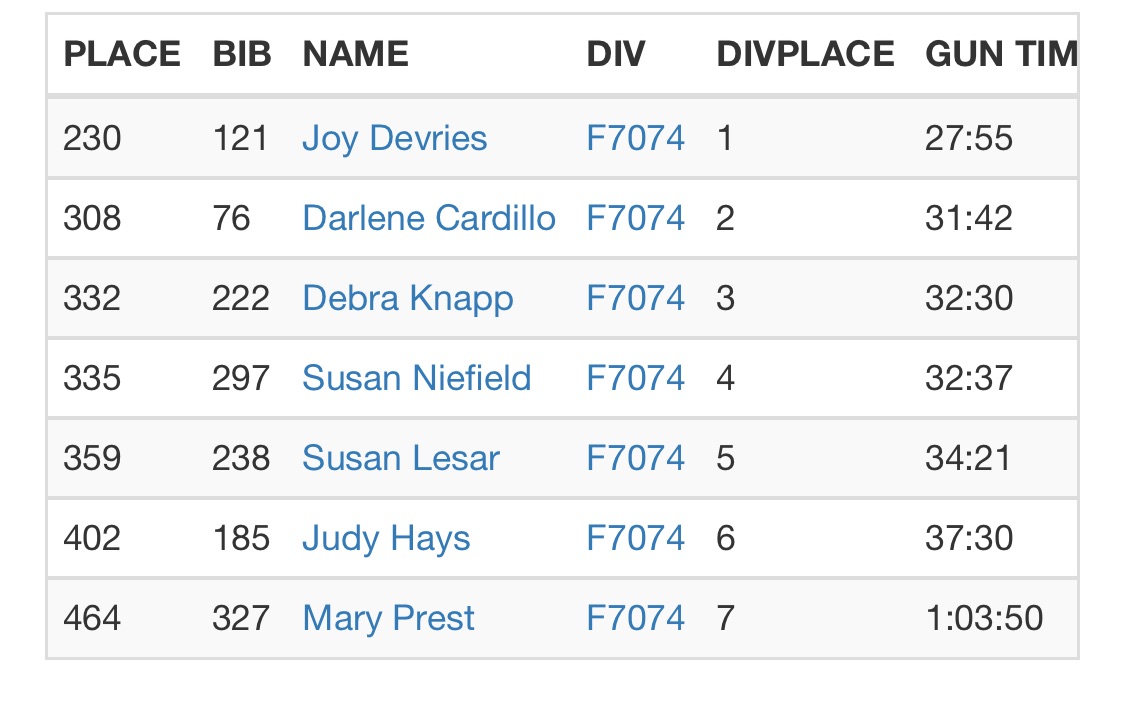Open Joy Devries runner profile link
Viewport: 1125px width, 703px height.
click(394, 138)
